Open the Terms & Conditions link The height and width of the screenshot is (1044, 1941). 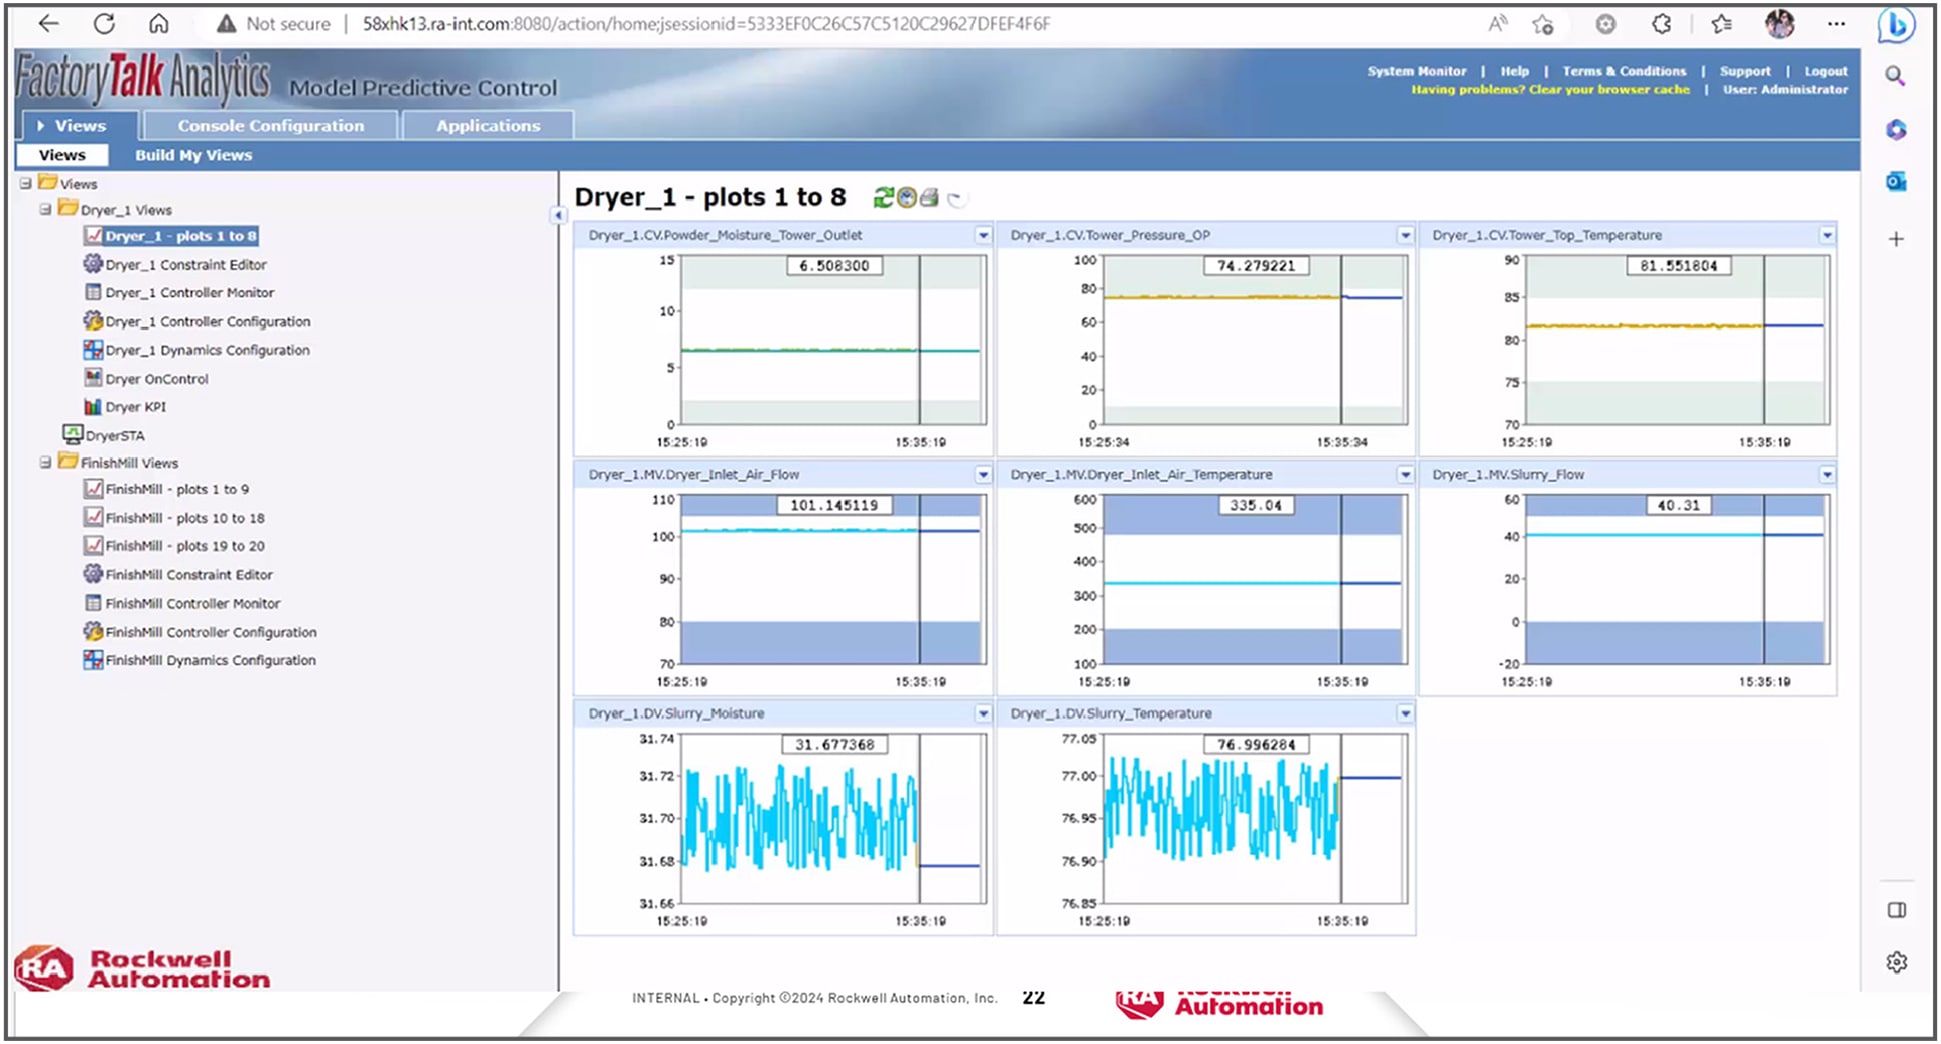click(x=1624, y=71)
